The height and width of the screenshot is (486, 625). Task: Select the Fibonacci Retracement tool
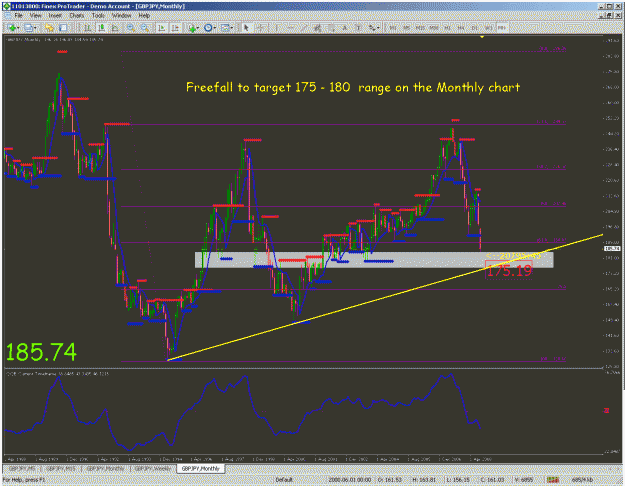click(x=331, y=28)
